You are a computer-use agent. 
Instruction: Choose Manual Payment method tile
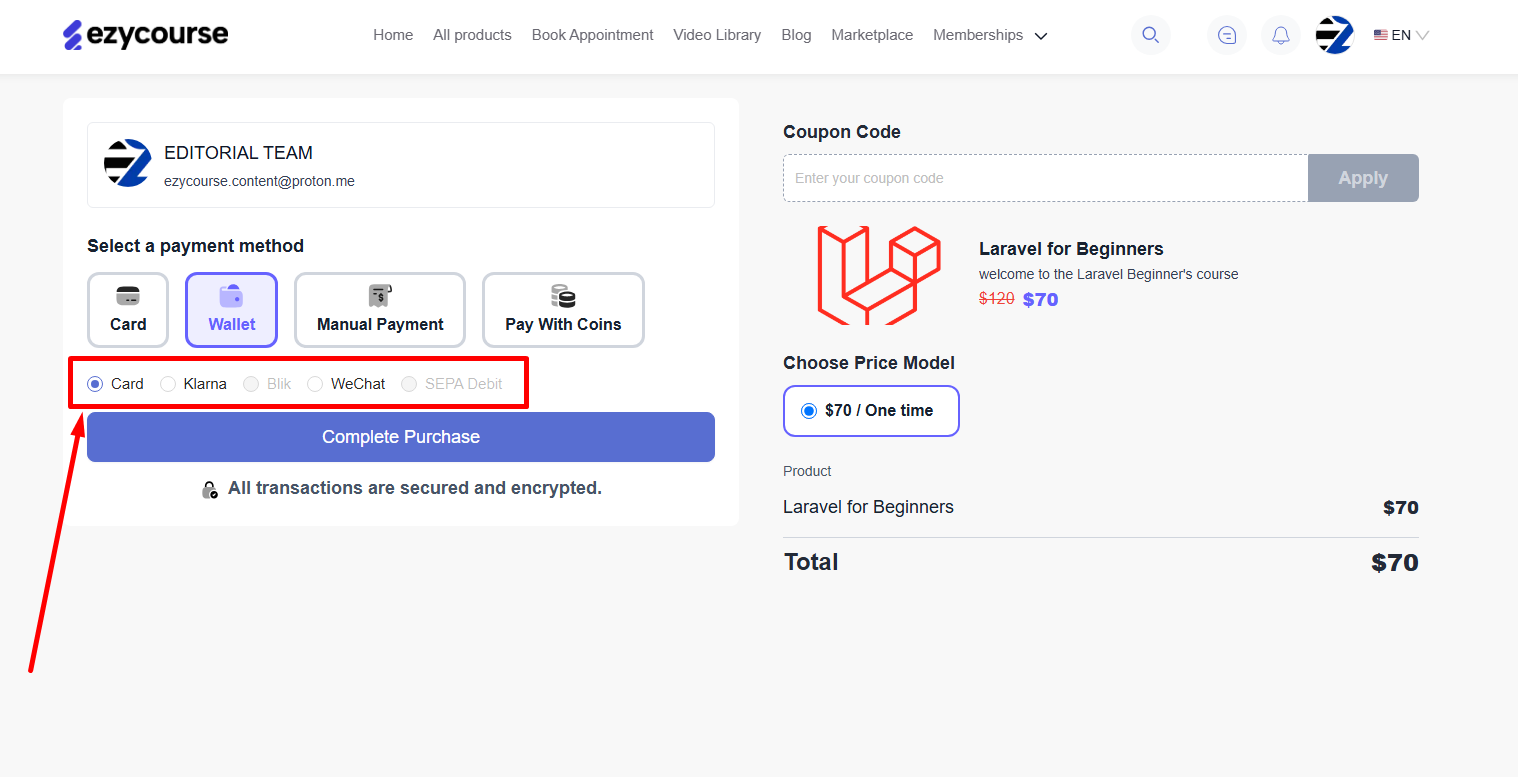coord(380,310)
